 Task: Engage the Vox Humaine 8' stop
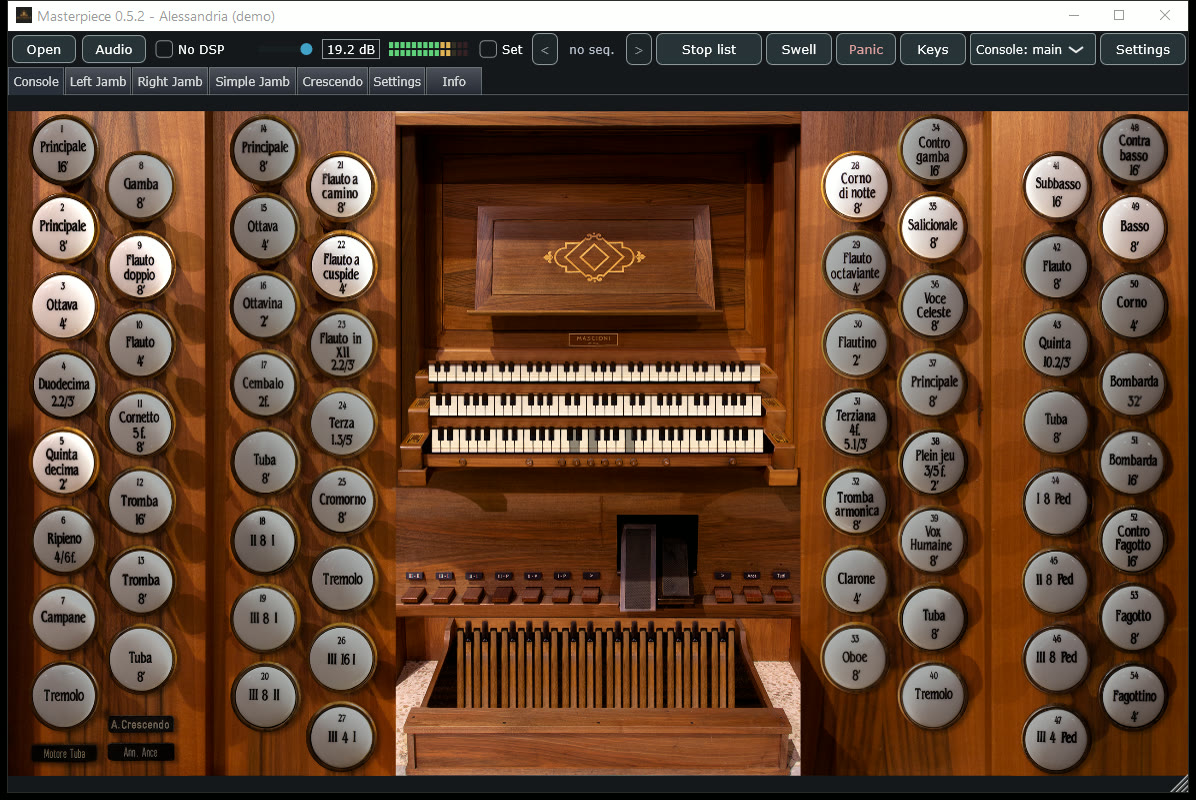[932, 541]
